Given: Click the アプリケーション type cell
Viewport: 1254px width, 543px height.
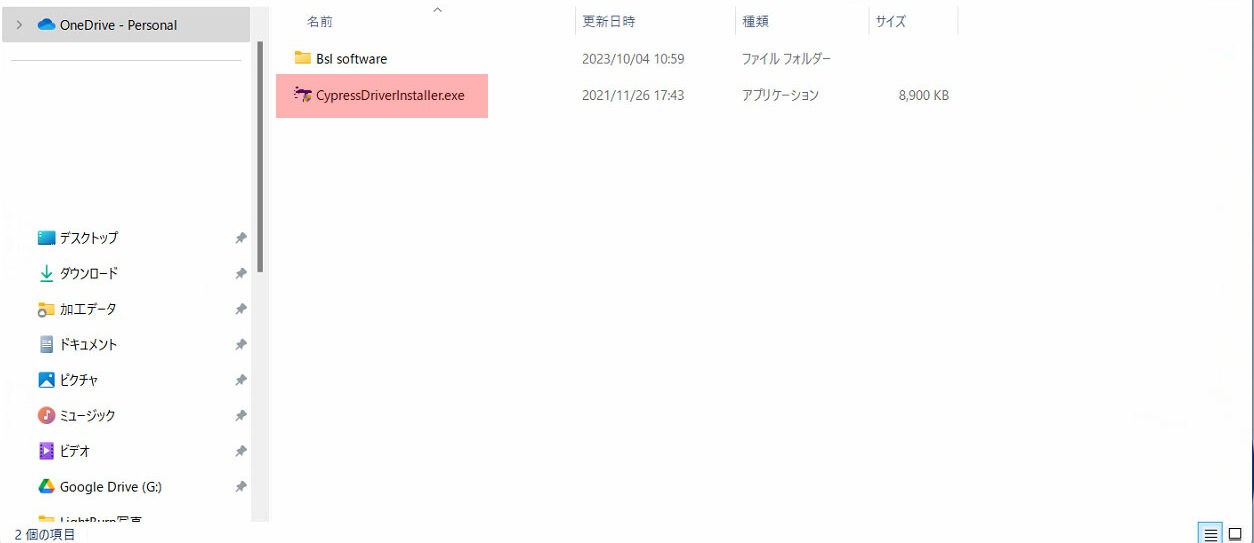Looking at the screenshot, I should pos(780,96).
